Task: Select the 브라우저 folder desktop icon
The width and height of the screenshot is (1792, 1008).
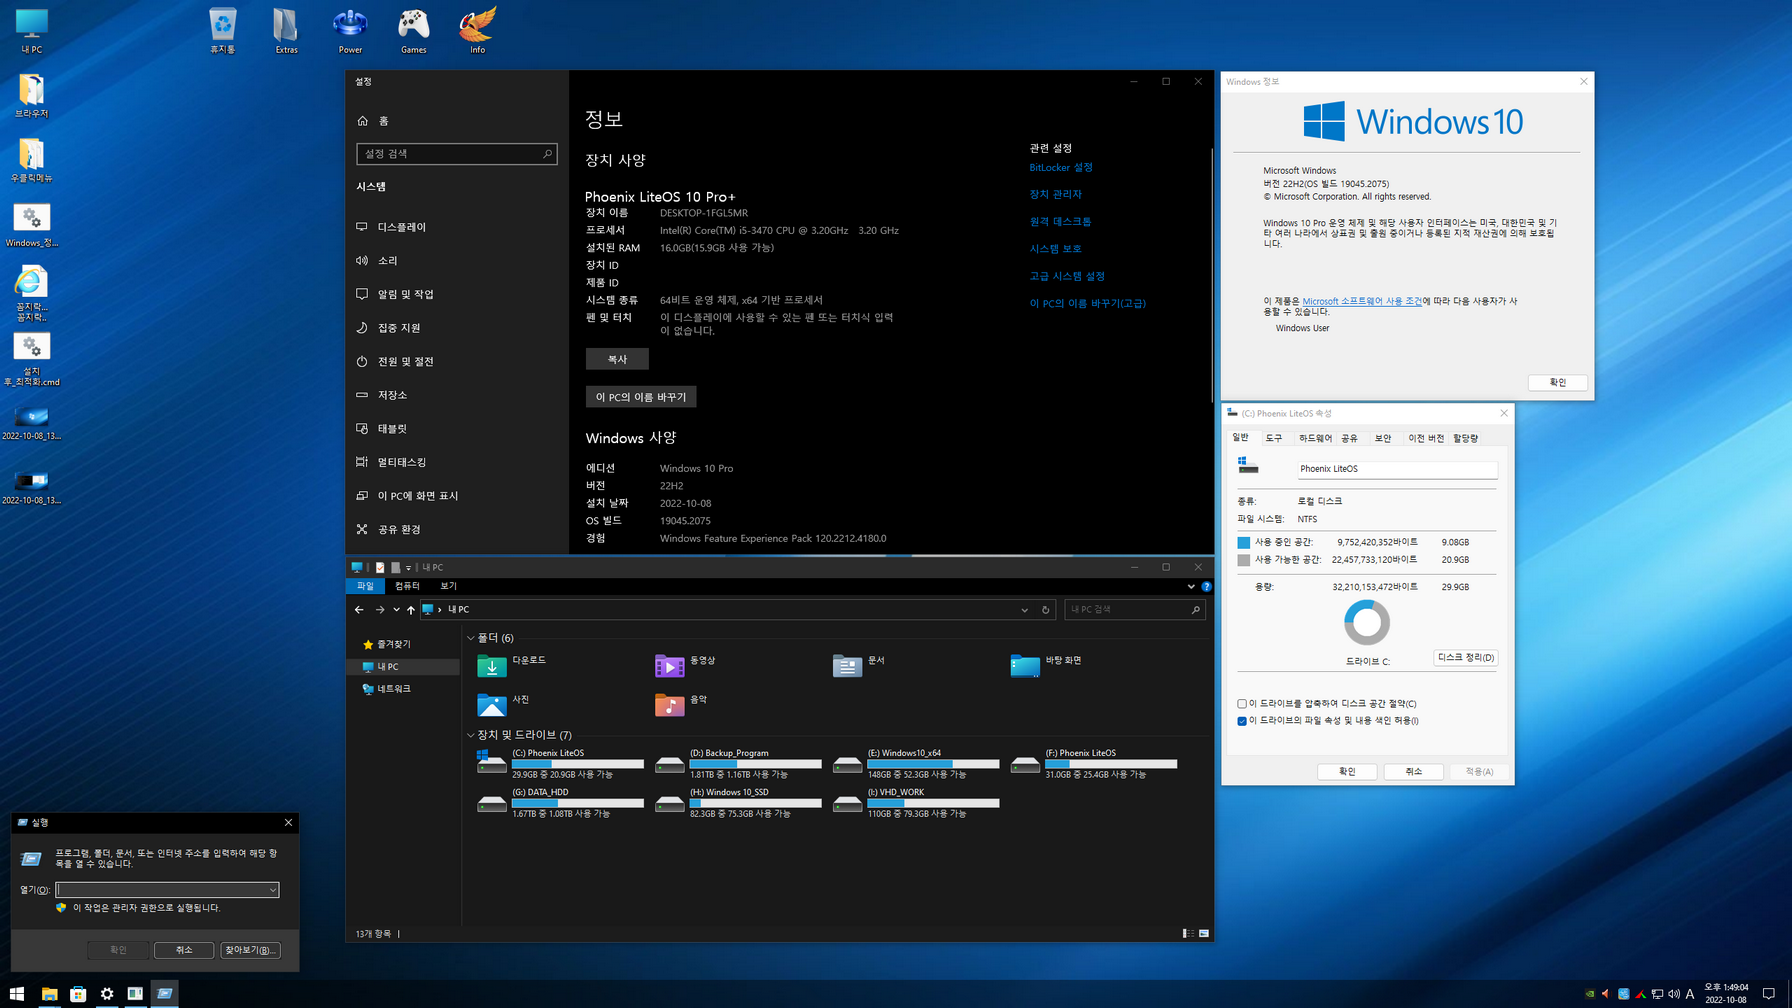Action: (31, 95)
